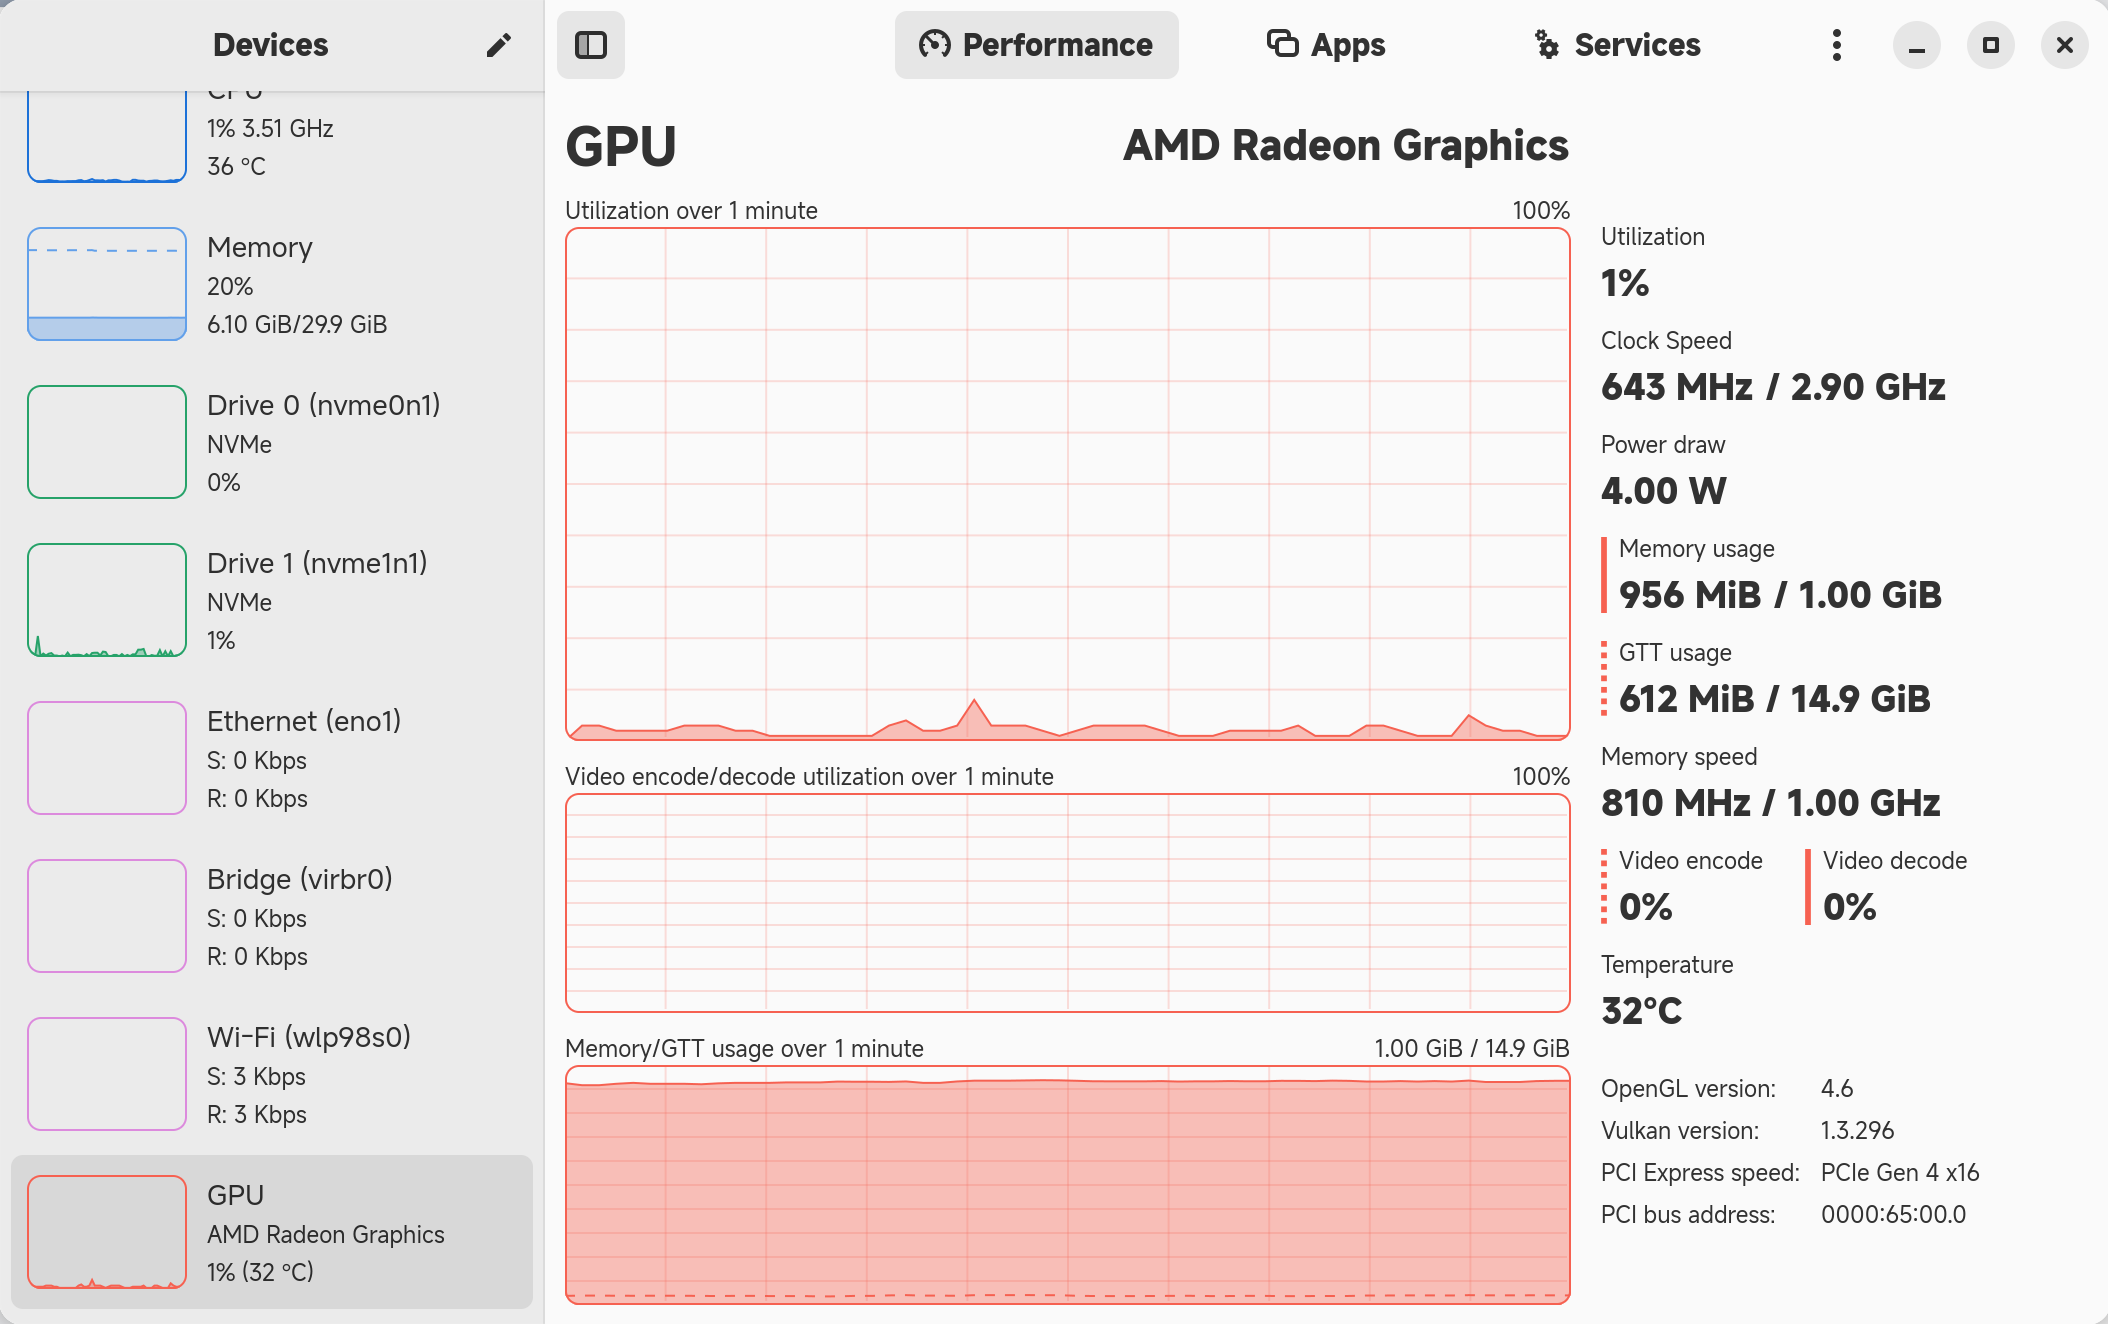The image size is (2108, 1324).
Task: Open the three-dot main menu
Action: pos(1836,45)
